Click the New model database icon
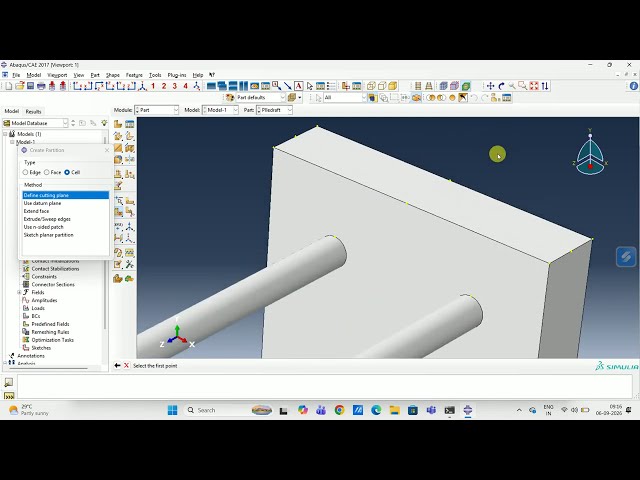The width and height of the screenshot is (640, 480). point(9,86)
